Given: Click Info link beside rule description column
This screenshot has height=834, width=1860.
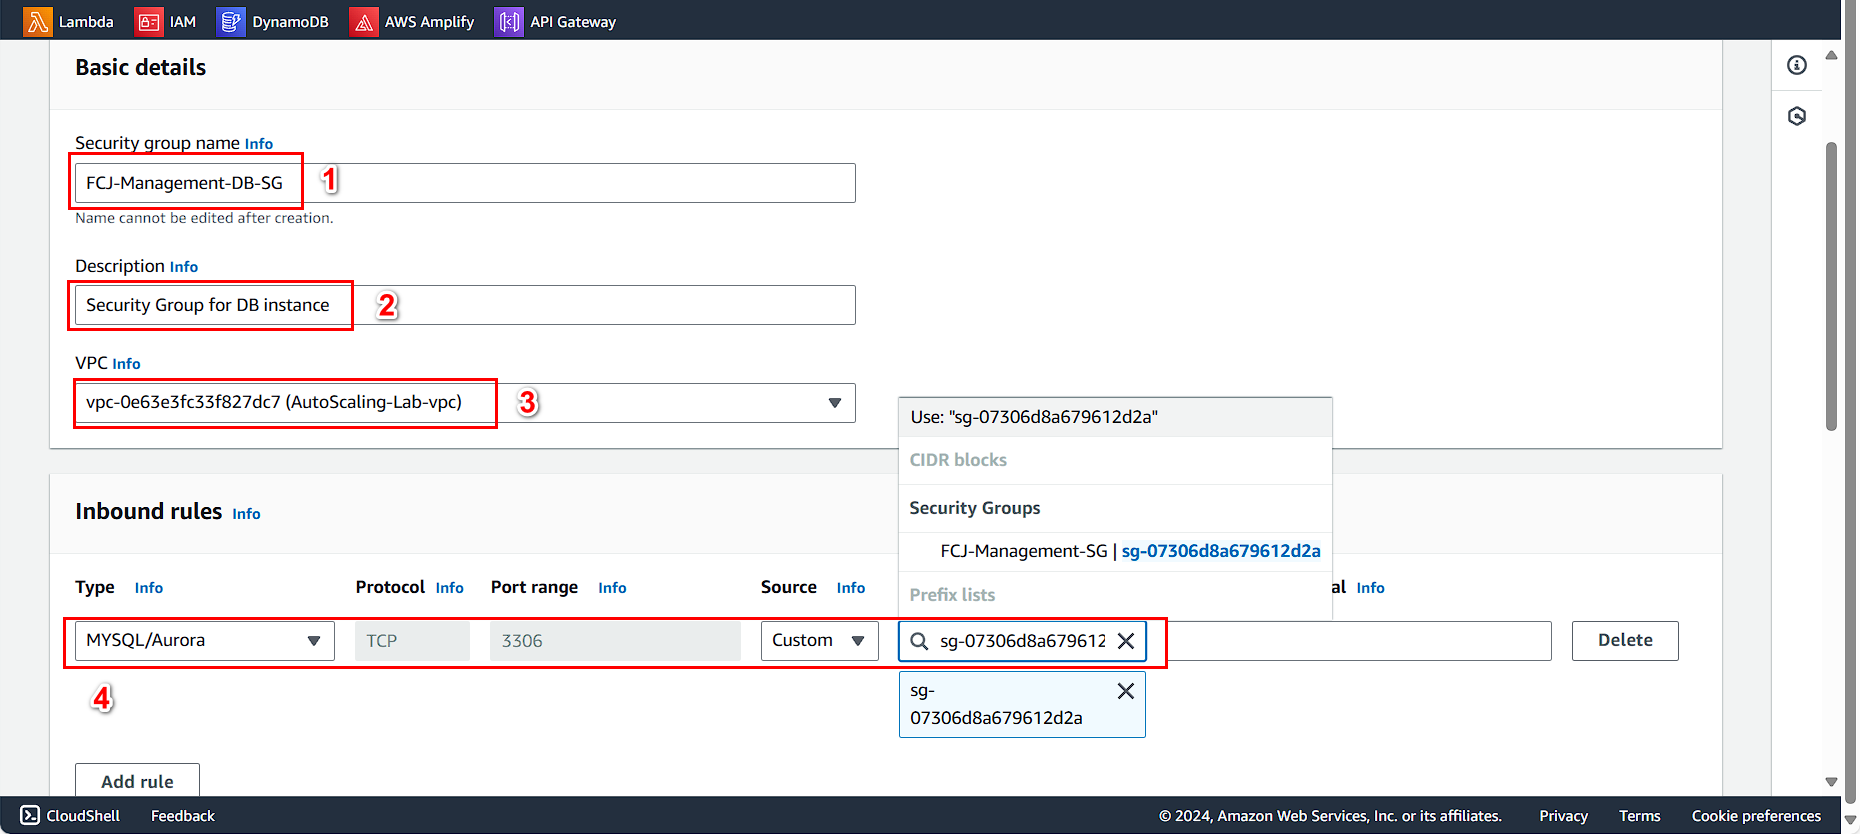Looking at the screenshot, I should (x=1371, y=588).
